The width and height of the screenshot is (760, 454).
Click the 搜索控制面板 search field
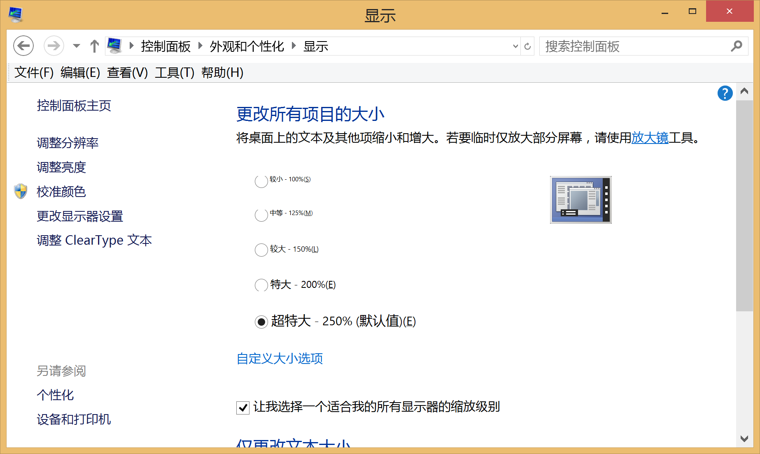(635, 46)
